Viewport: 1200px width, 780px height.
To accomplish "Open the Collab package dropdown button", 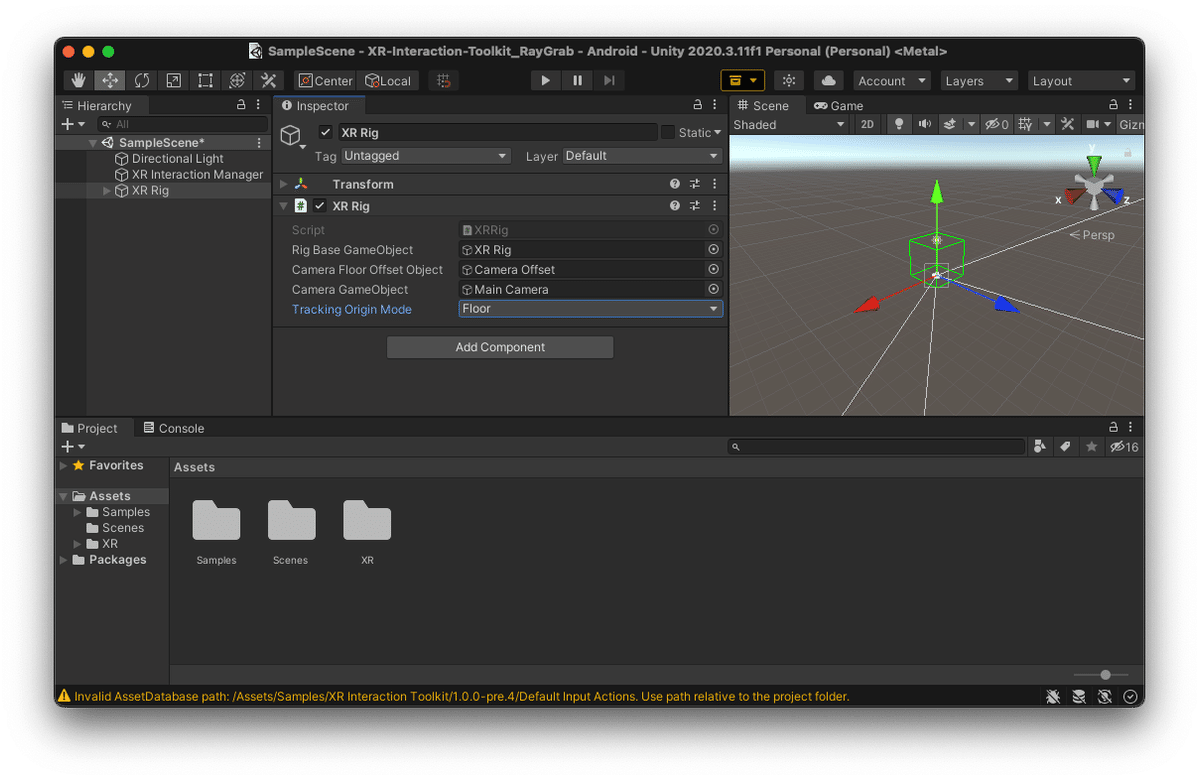I will 742,81.
